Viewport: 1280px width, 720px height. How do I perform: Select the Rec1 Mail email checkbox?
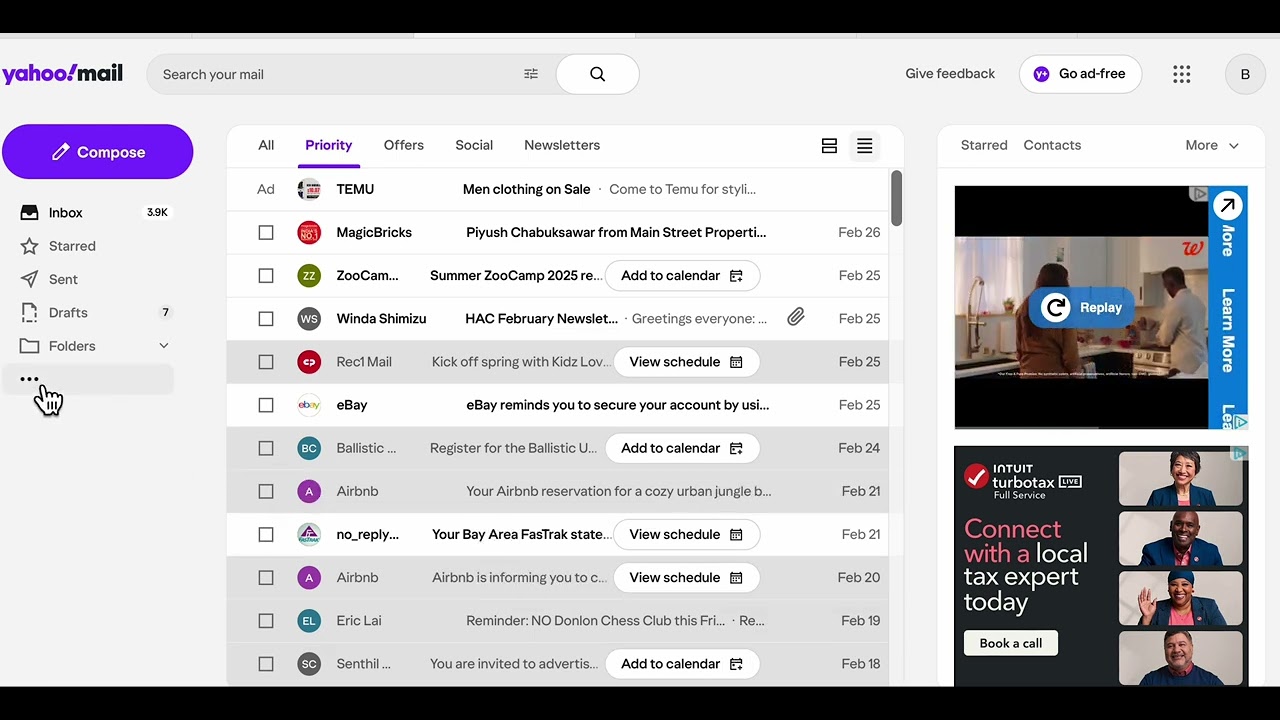click(x=266, y=362)
